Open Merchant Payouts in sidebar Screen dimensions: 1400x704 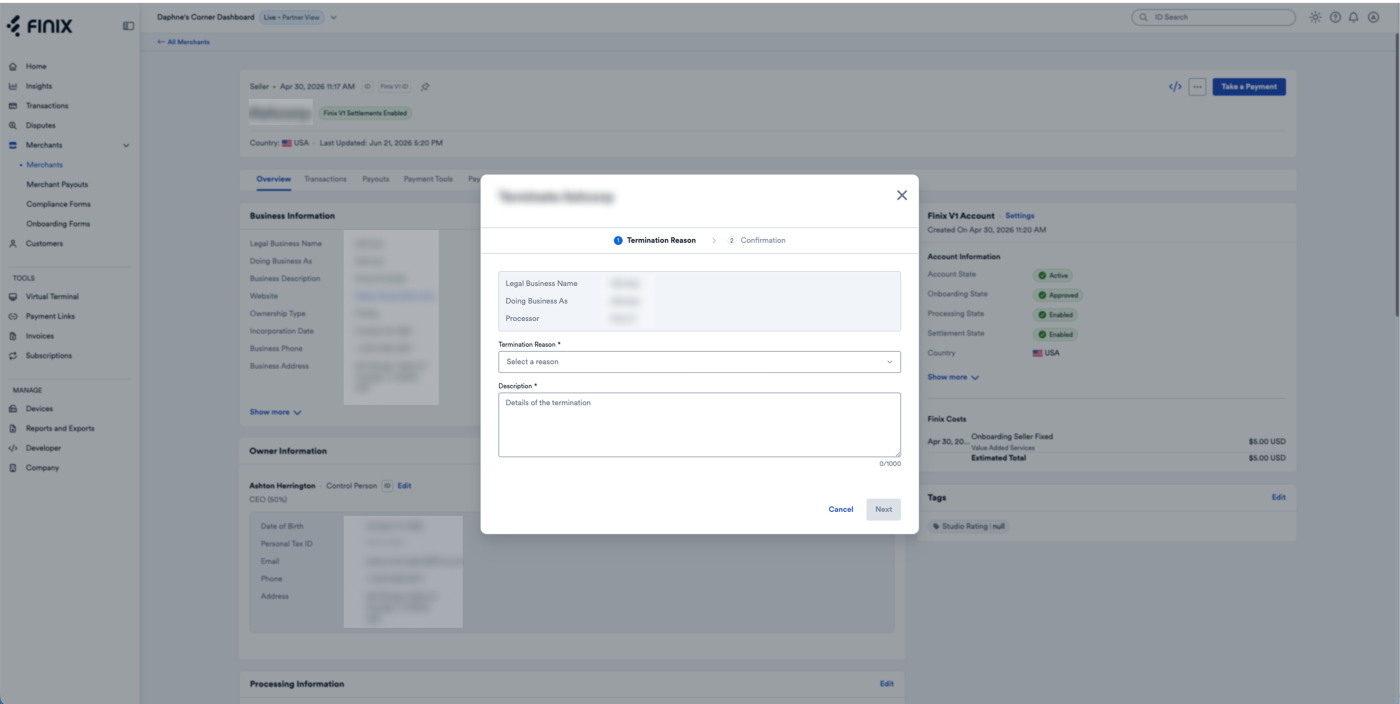57,184
